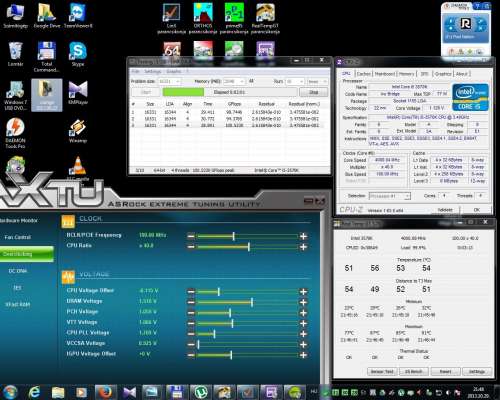
Task: Open the prime95 desktop shortcut
Action: (x=234, y=19)
